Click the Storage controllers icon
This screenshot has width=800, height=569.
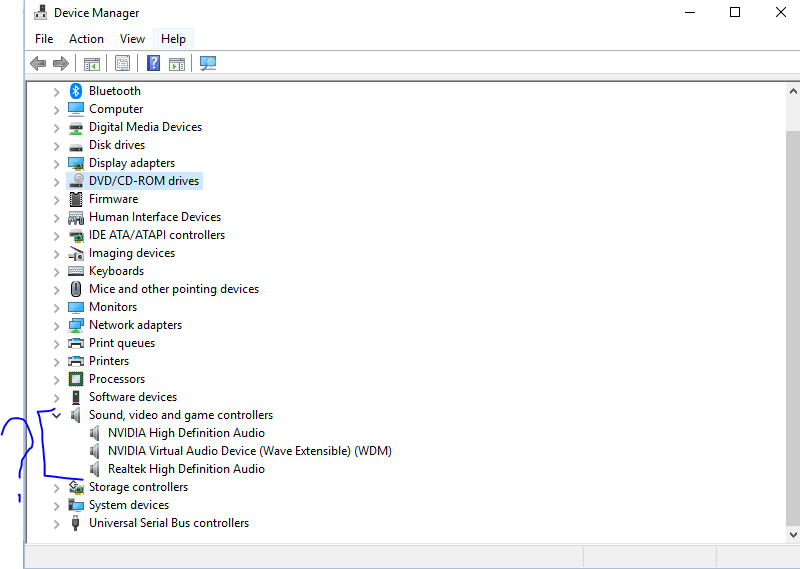[76, 487]
